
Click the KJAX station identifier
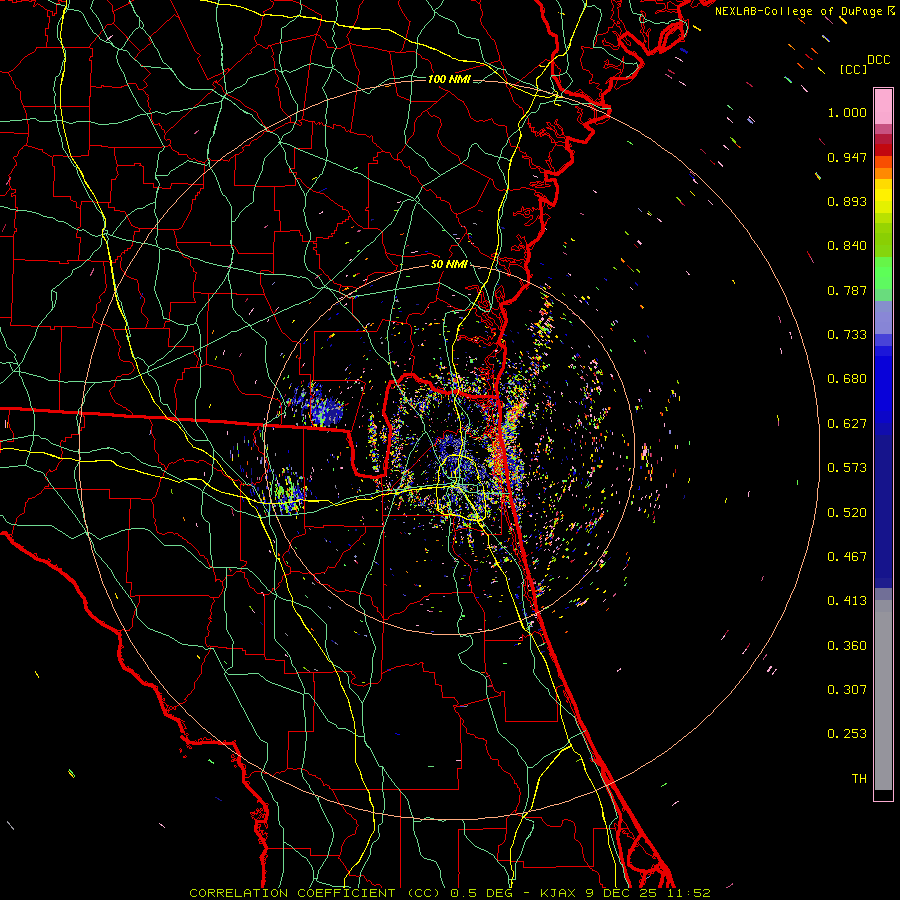(x=560, y=893)
